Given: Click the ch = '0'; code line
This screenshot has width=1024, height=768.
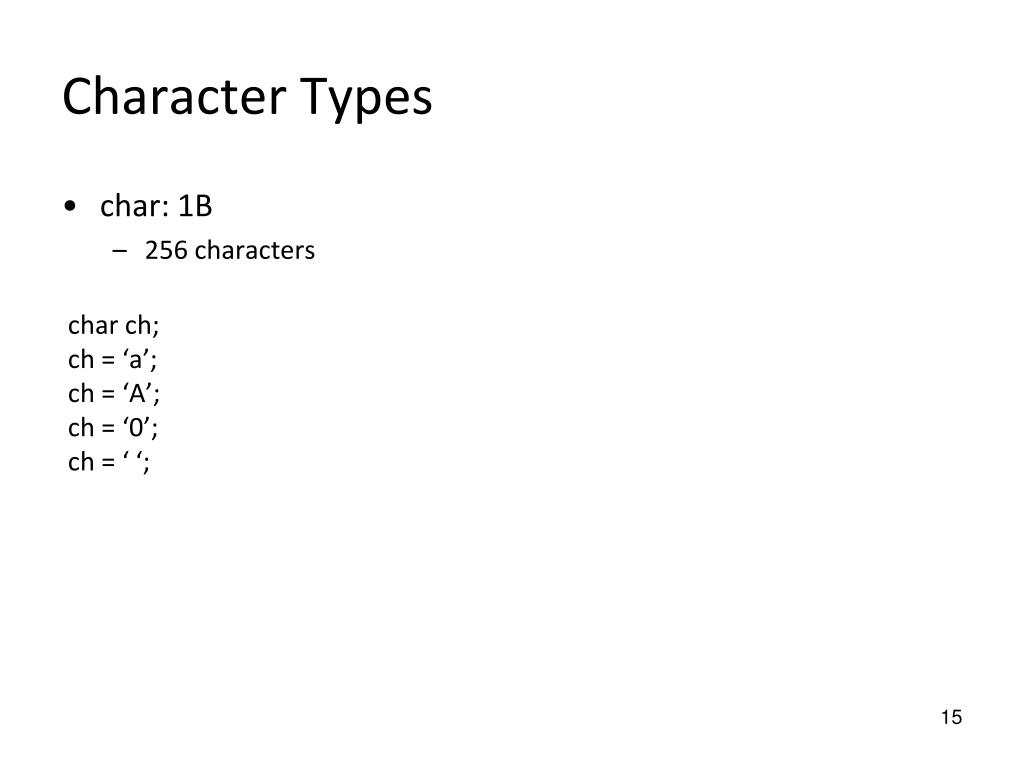Looking at the screenshot, I should click(113, 428).
